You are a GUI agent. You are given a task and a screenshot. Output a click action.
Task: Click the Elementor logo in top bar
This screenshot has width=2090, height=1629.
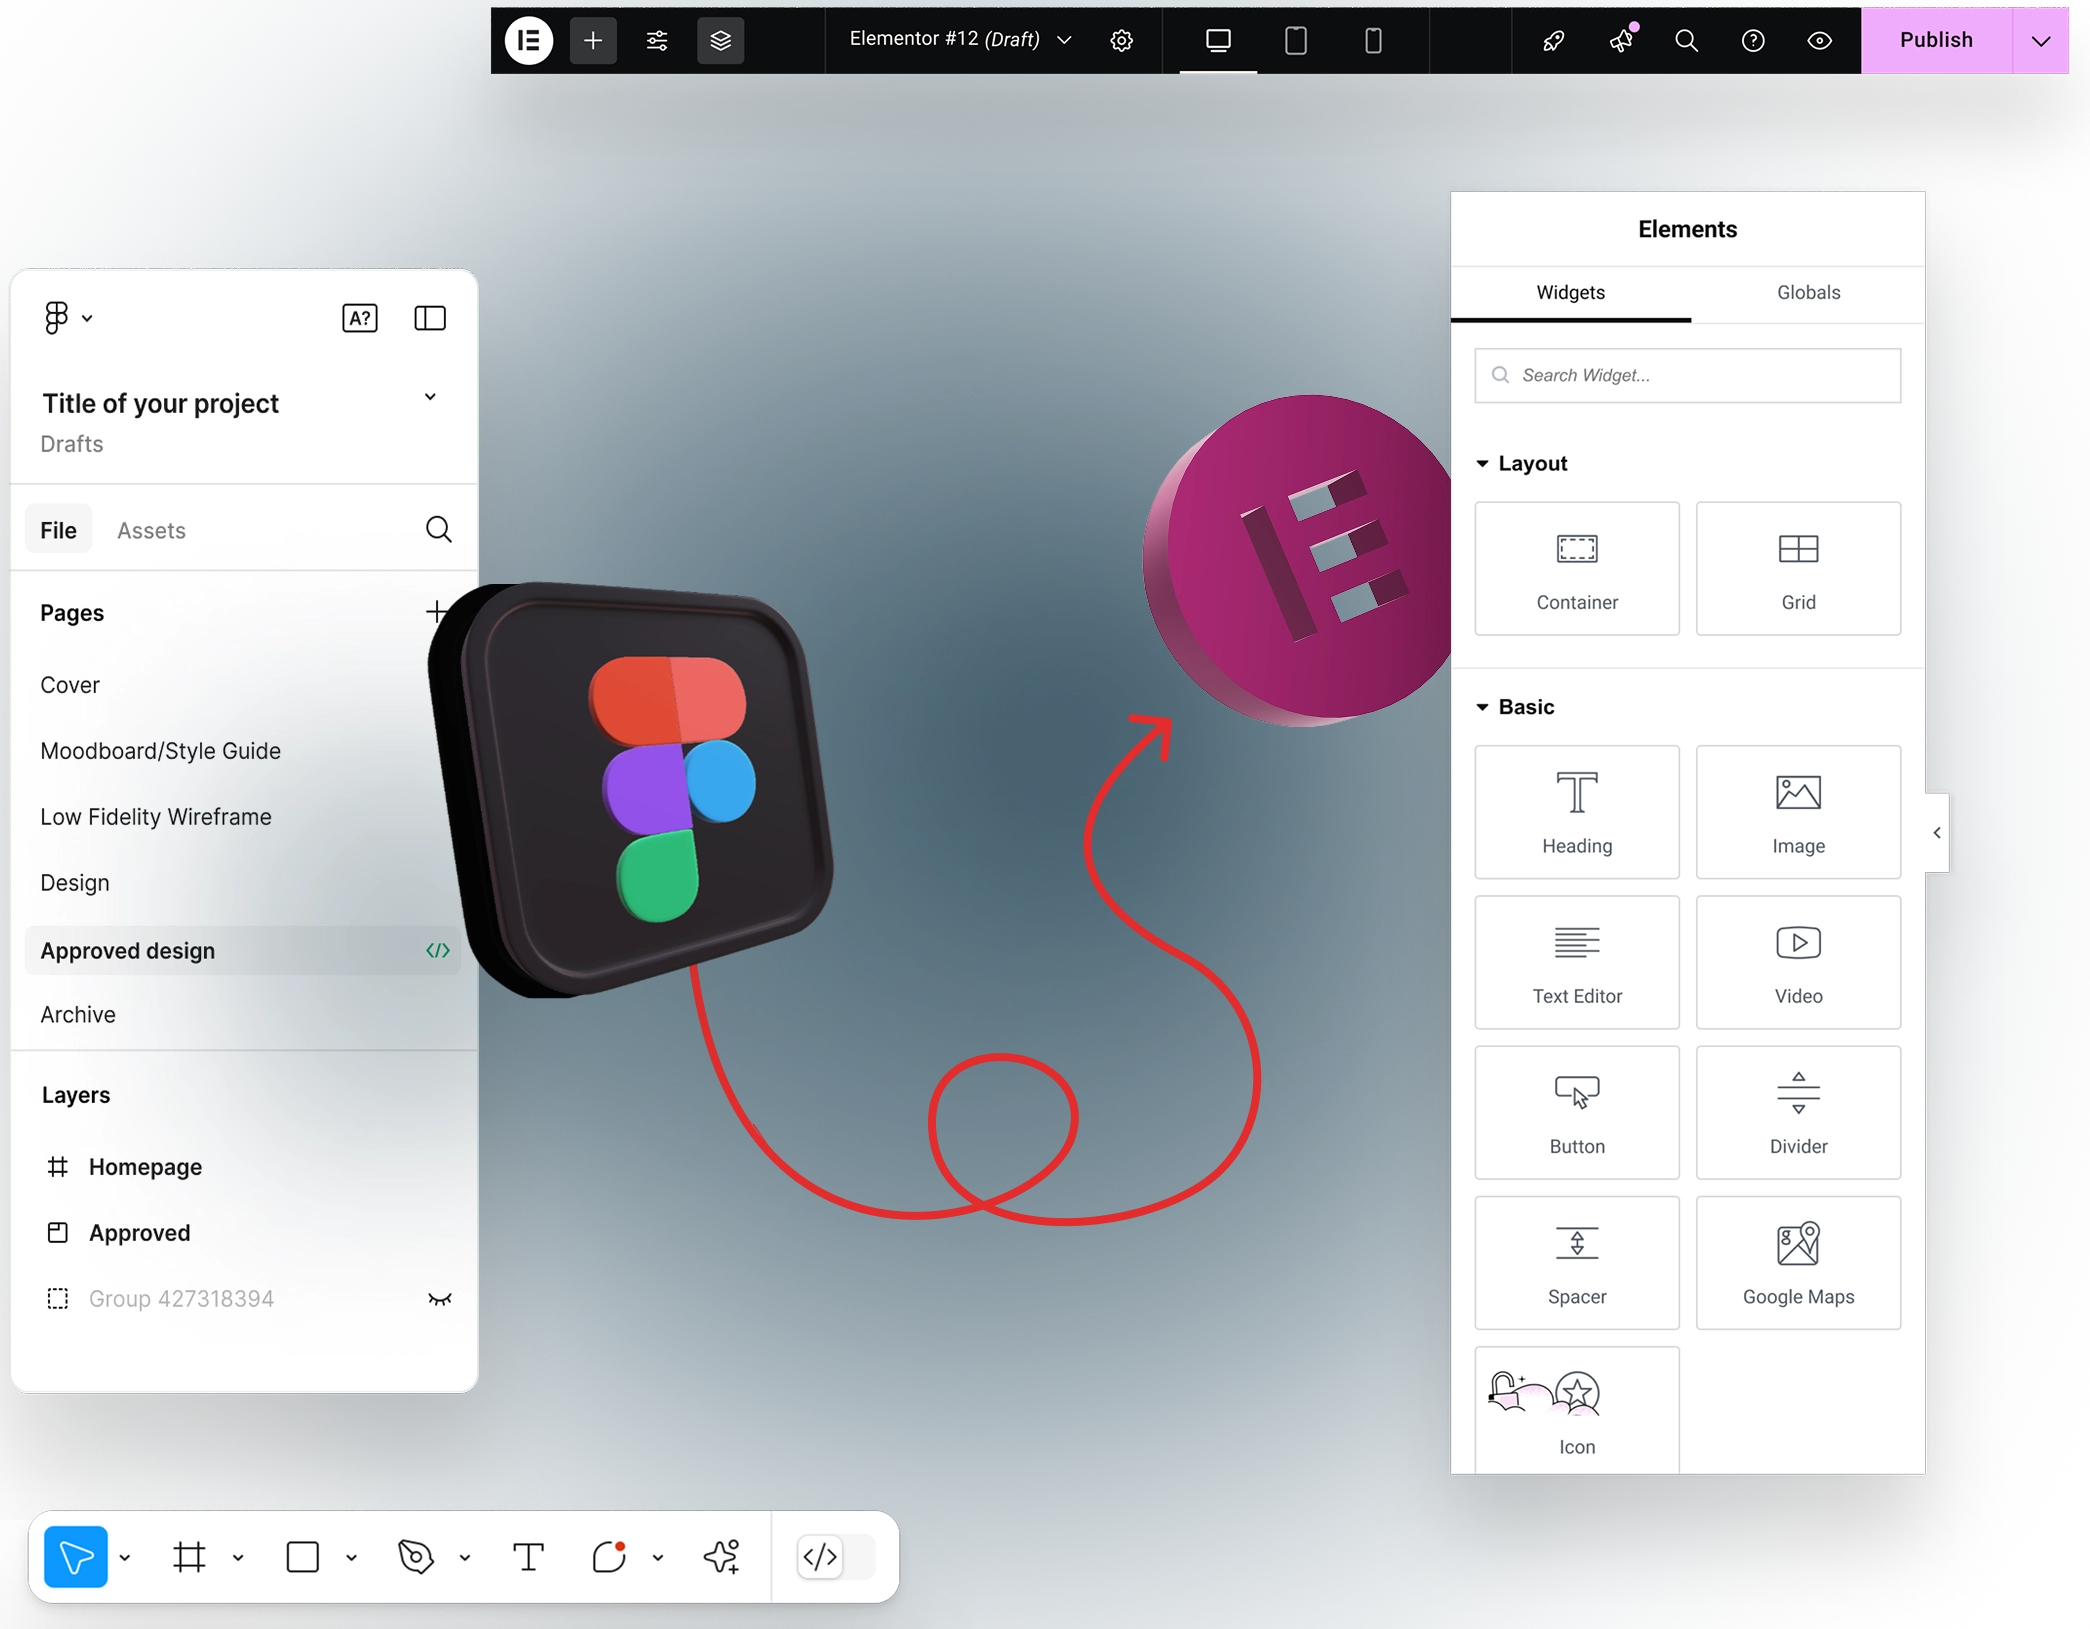tap(528, 41)
